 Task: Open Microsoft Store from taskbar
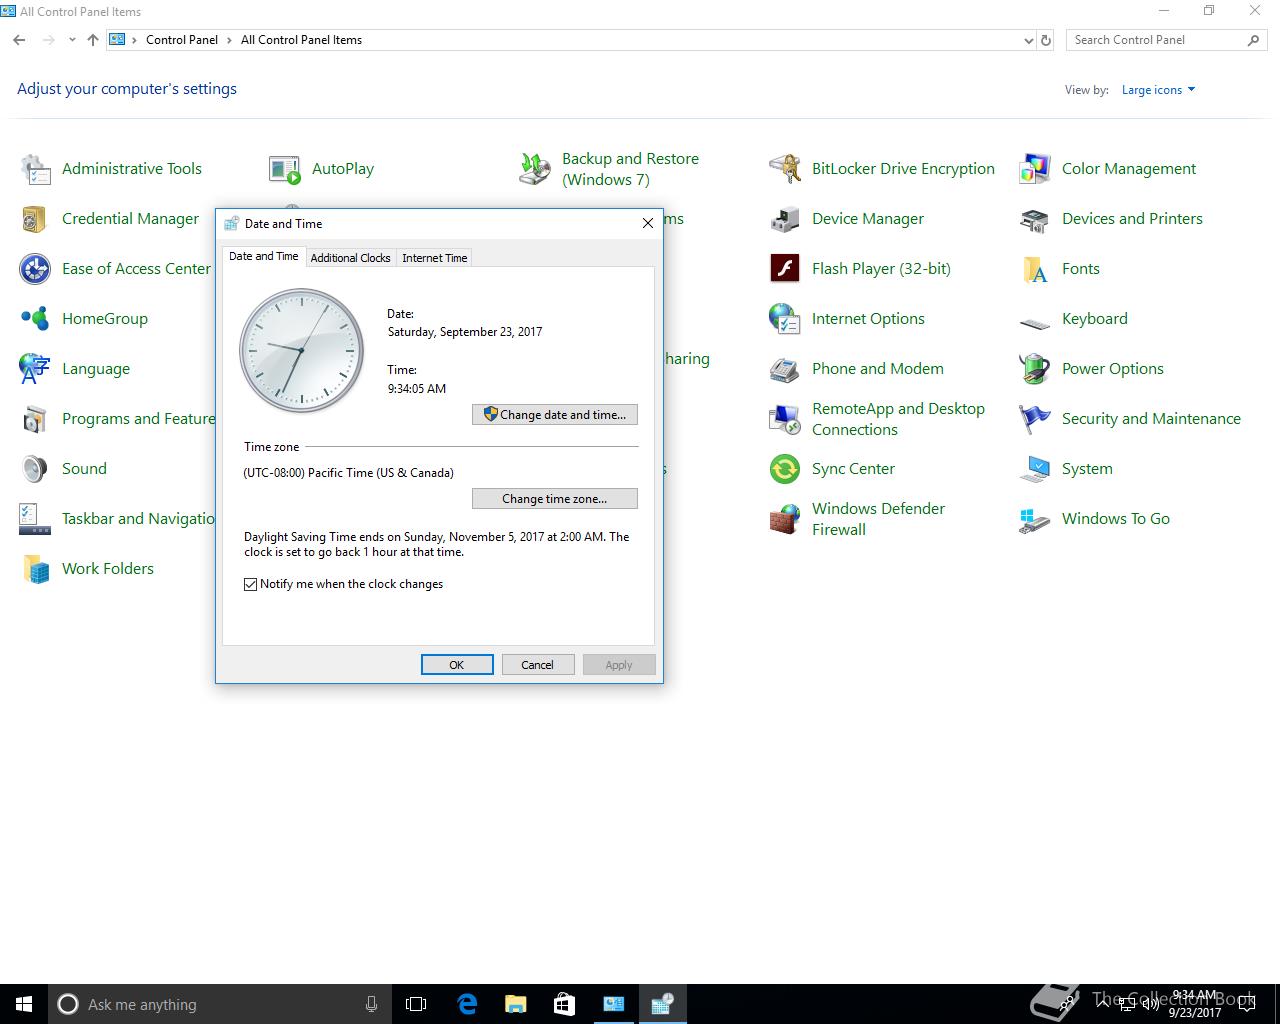[x=564, y=1004]
